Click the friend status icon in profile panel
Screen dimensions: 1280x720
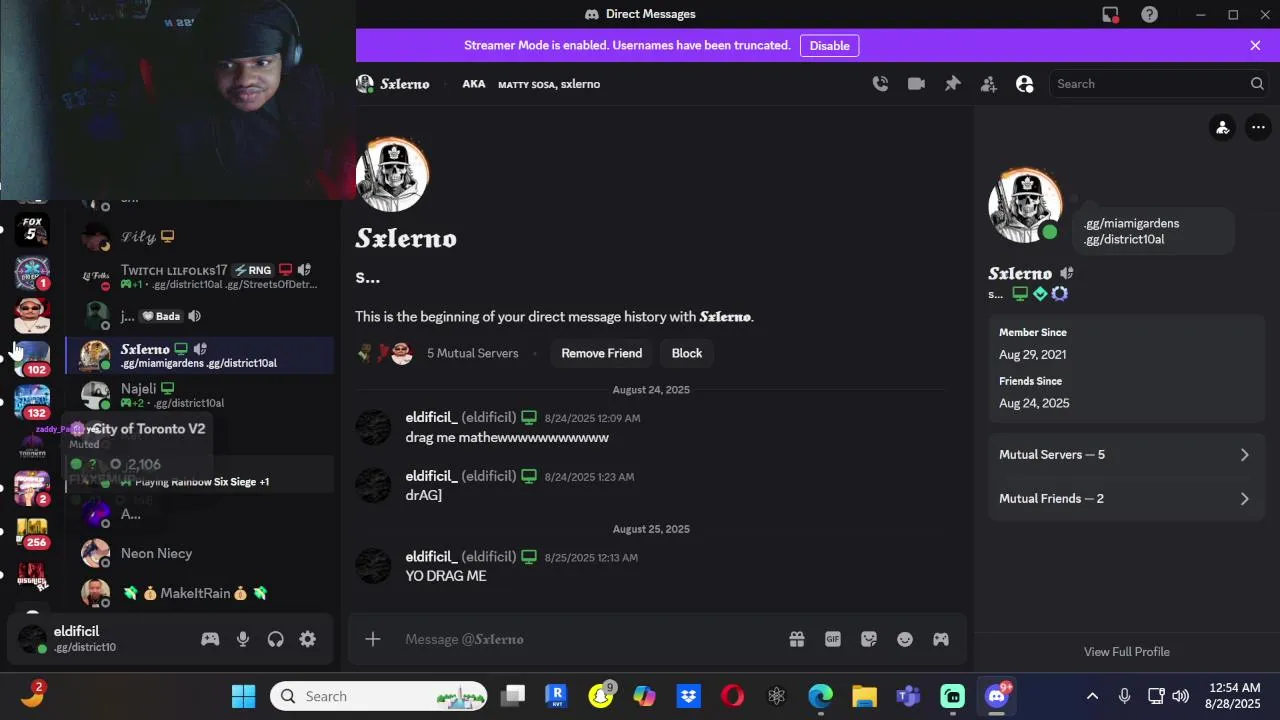pos(1222,127)
